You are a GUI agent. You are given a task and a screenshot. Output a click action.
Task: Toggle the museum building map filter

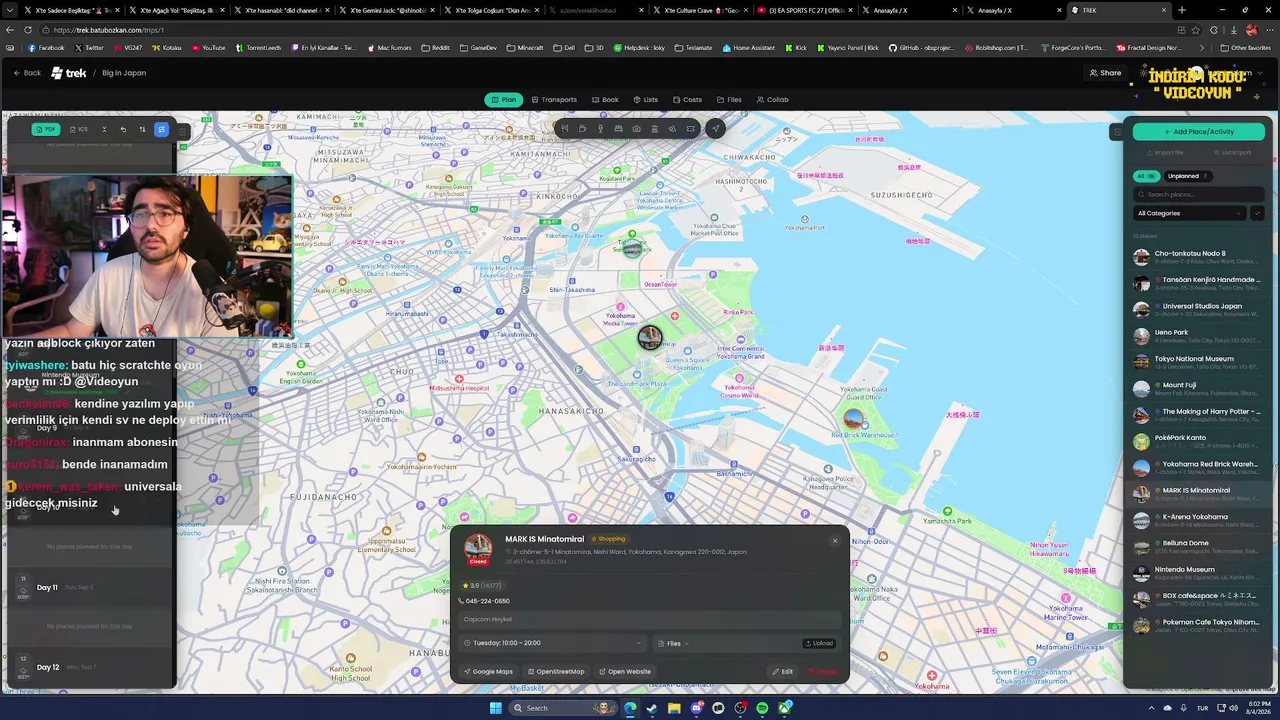[655, 129]
